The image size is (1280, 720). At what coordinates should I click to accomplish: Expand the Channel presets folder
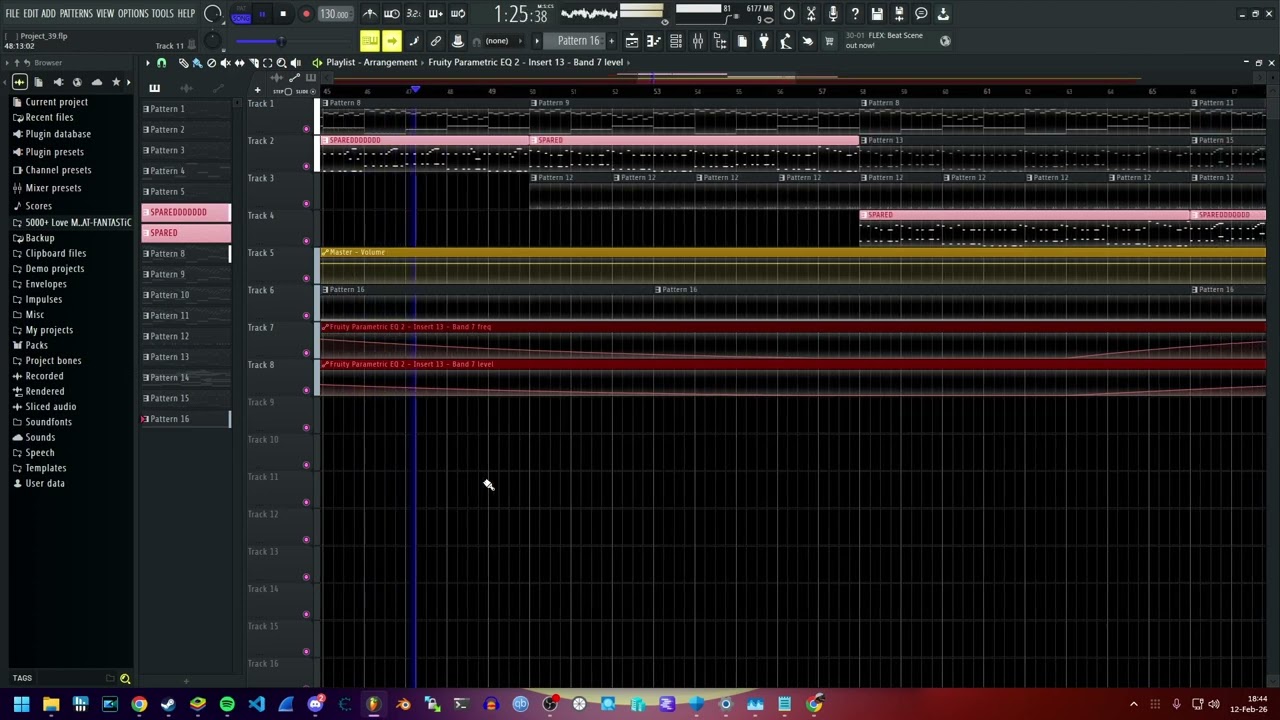tap(58, 170)
